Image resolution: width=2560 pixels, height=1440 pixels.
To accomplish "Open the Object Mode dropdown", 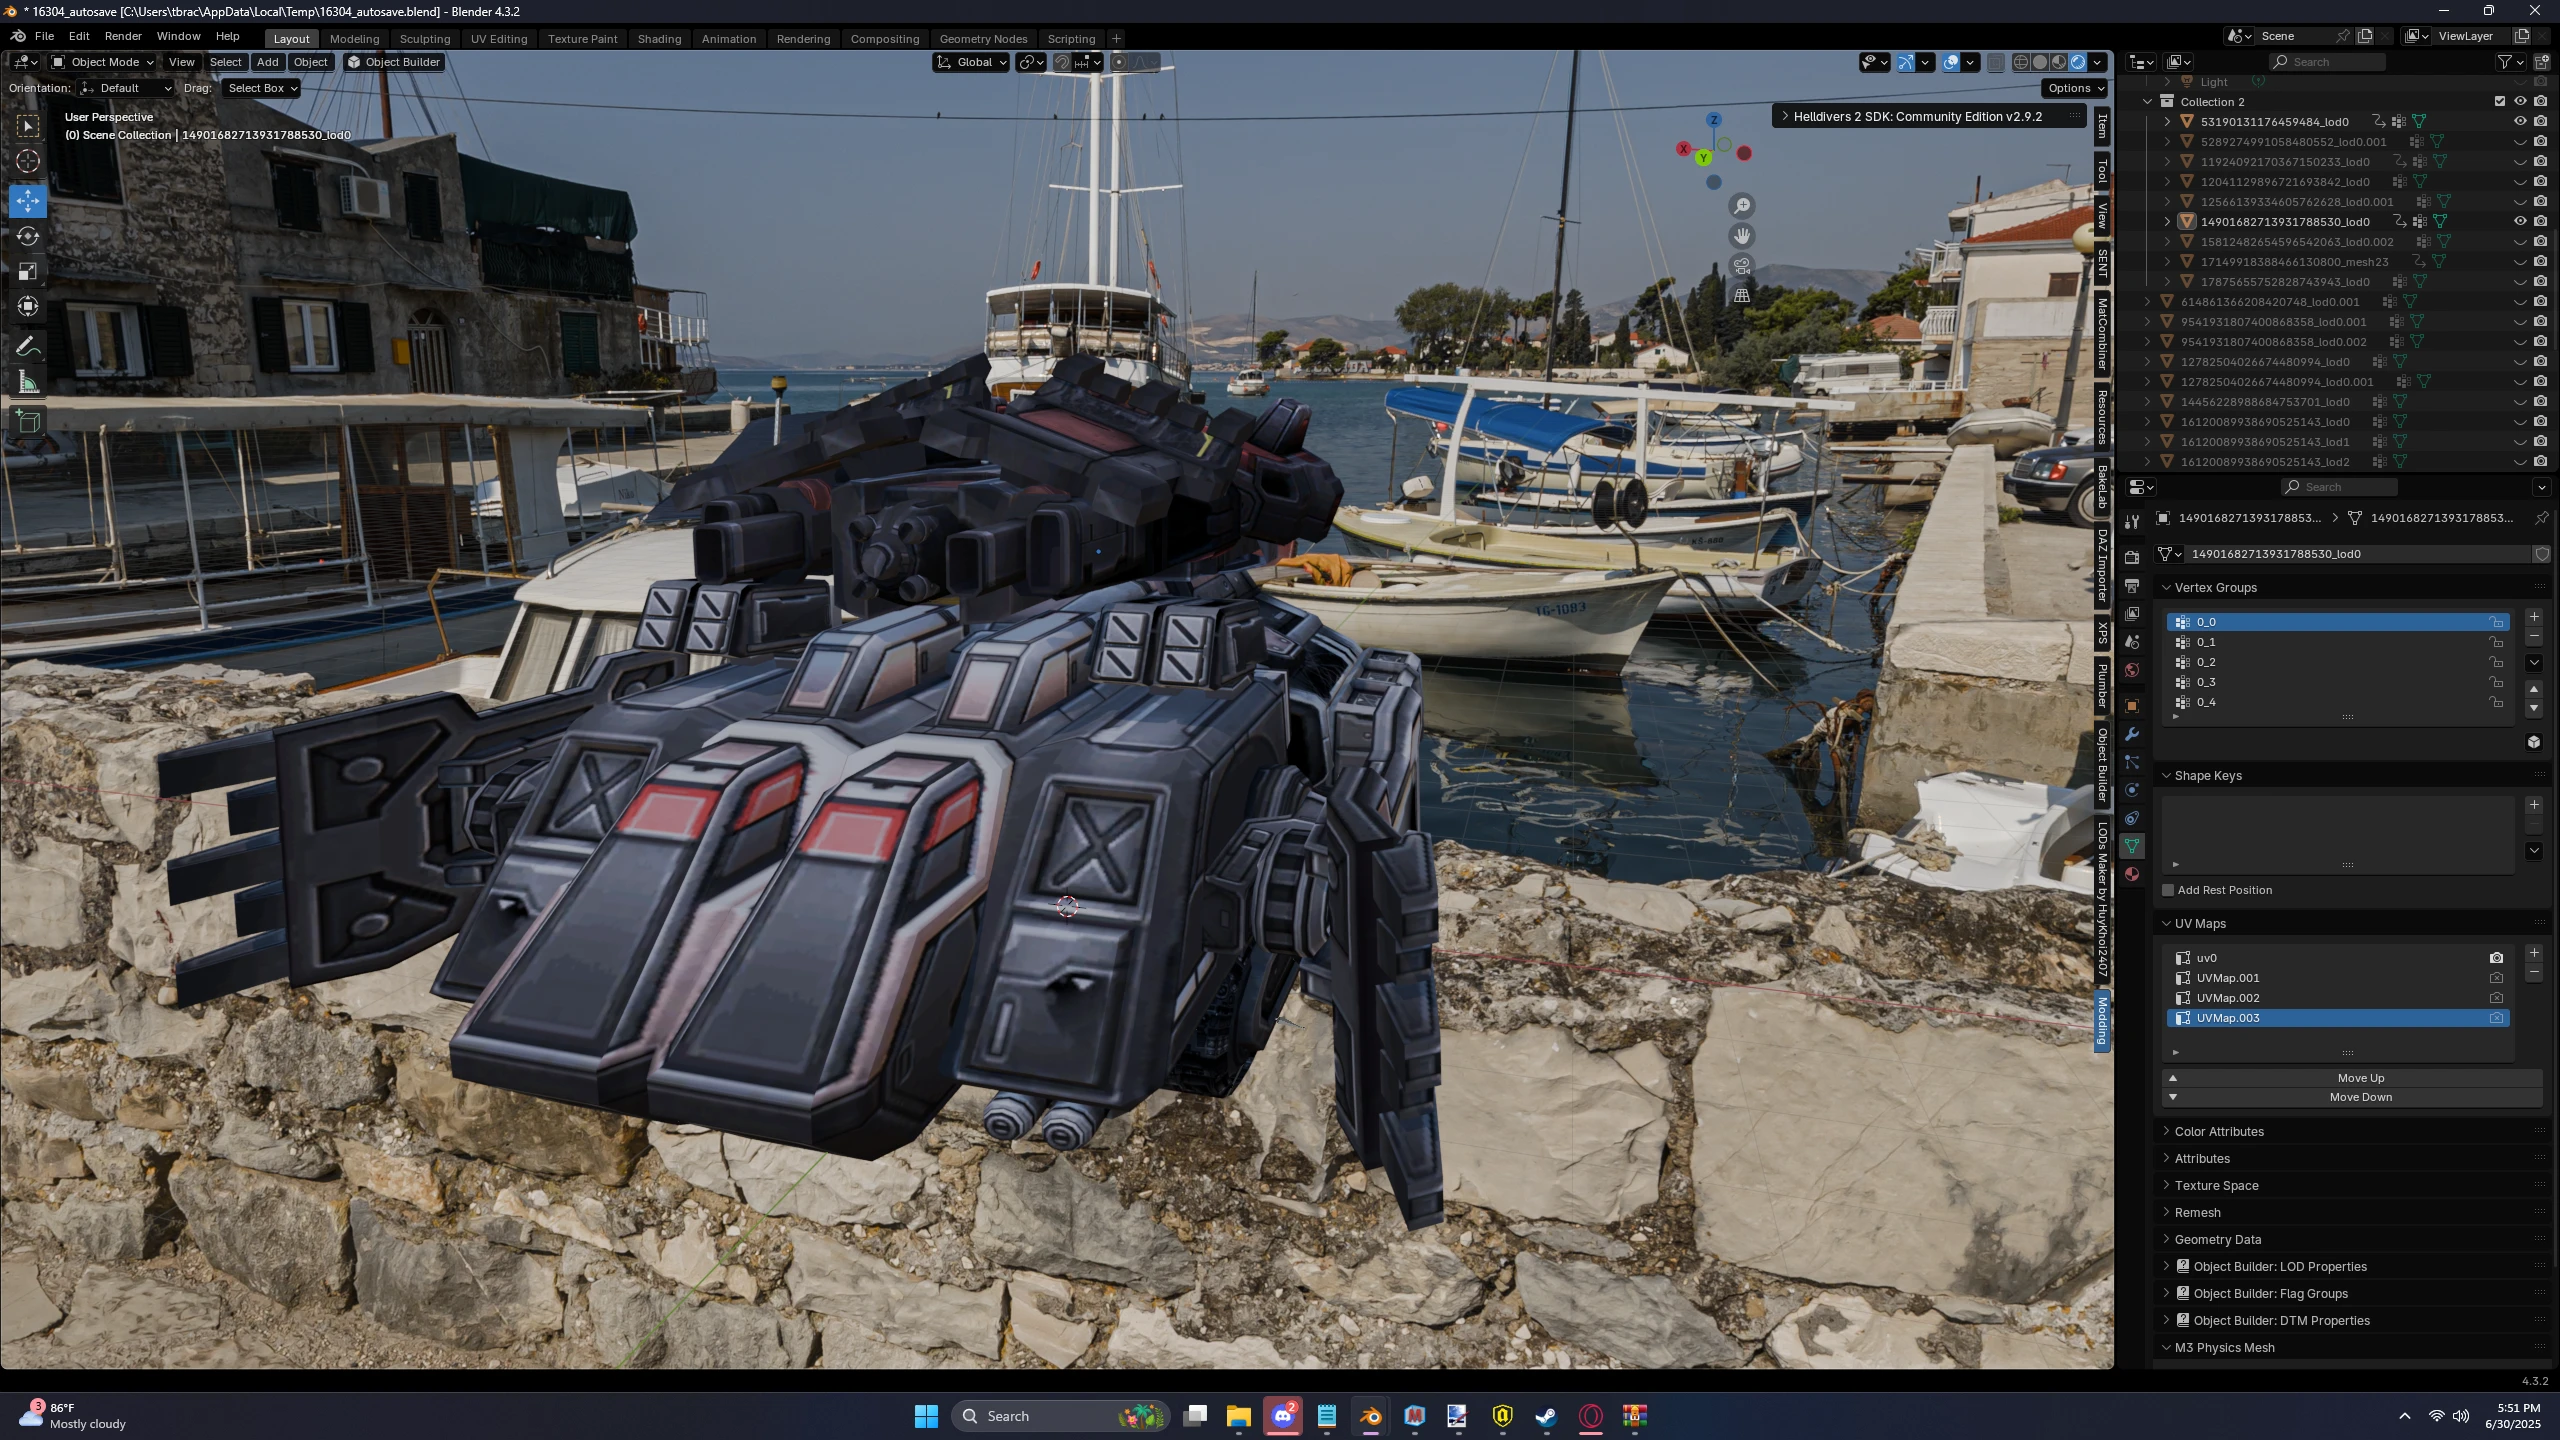I will (102, 62).
